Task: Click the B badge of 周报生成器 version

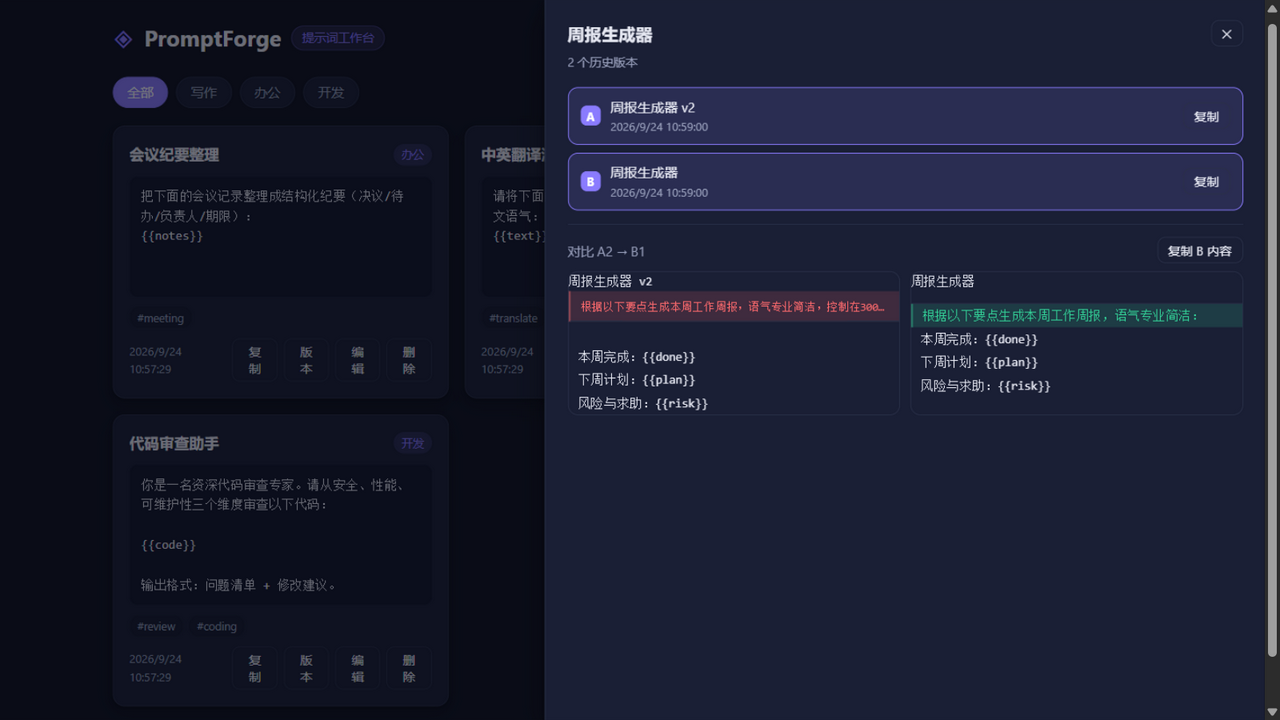Action: (x=590, y=181)
